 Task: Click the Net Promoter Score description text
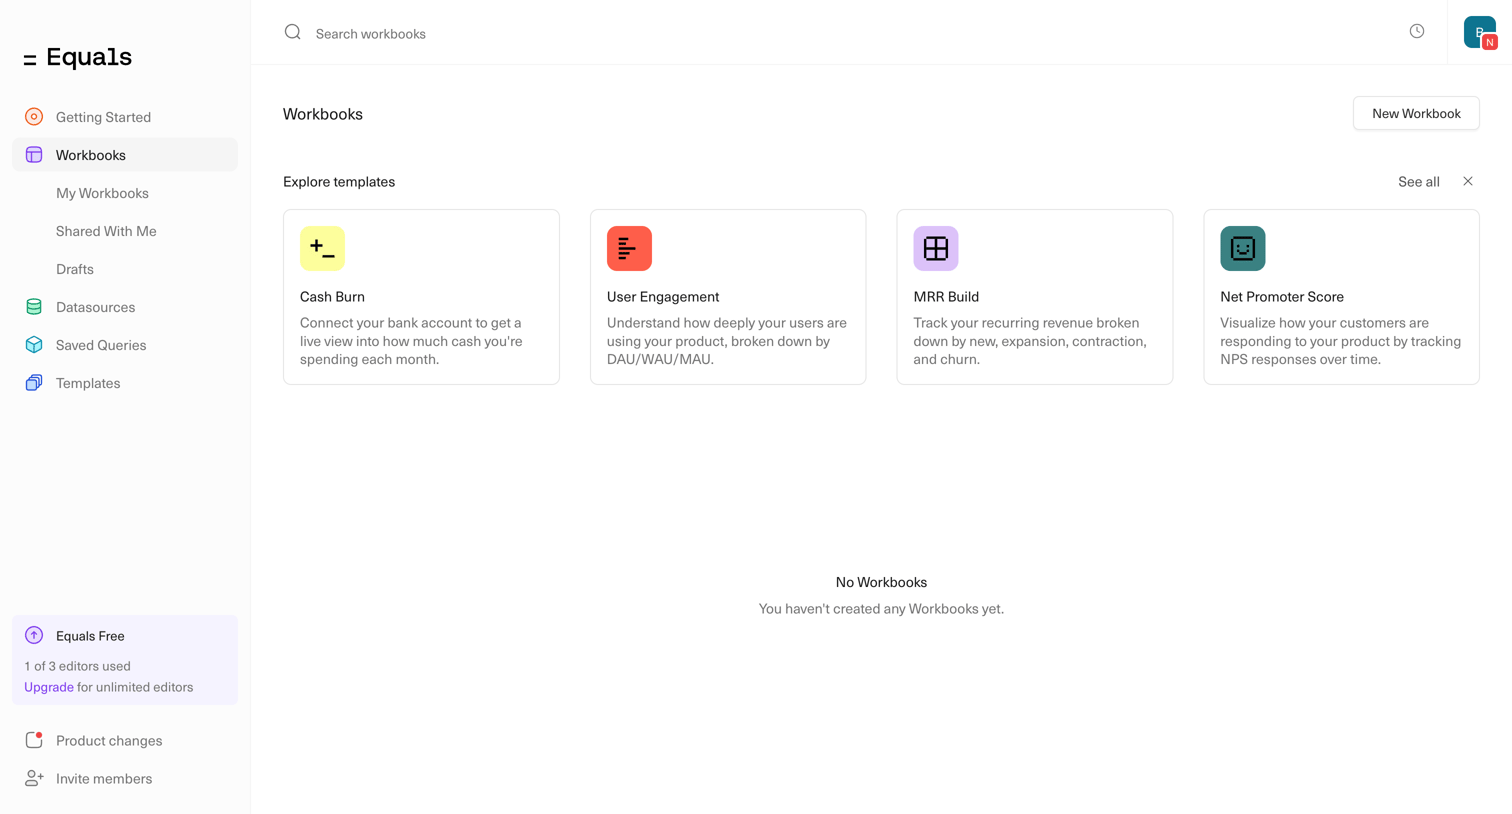[1340, 341]
